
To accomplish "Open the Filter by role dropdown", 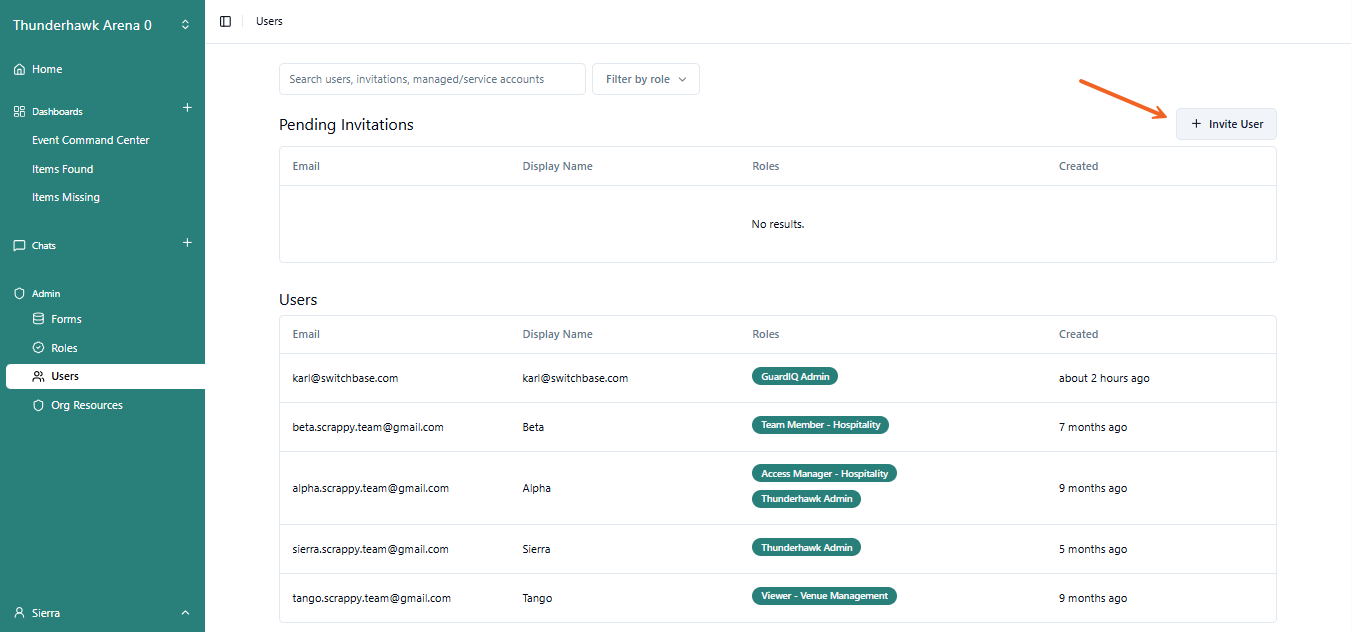I will (x=645, y=79).
